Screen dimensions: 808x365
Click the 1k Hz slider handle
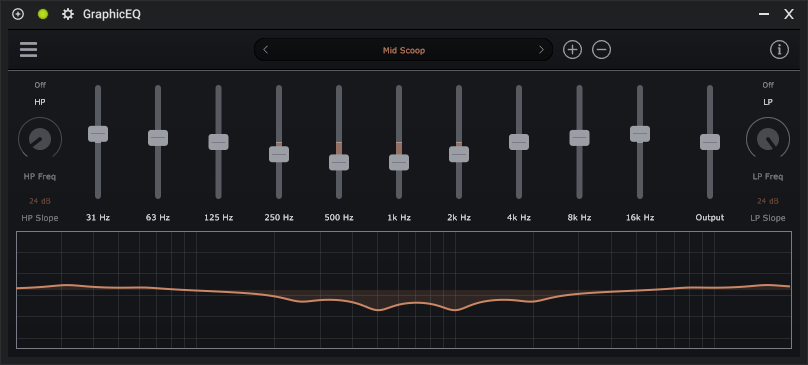399,162
